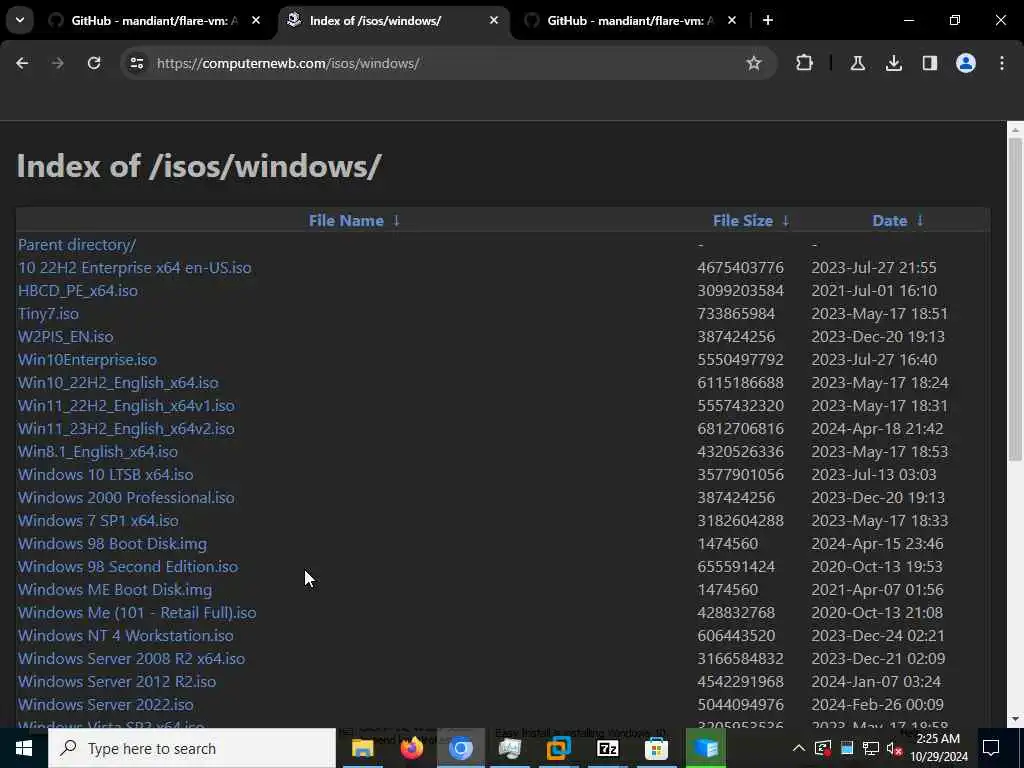The image size is (1024, 768).
Task: Download Windows Server 2022.iso
Action: 106,705
